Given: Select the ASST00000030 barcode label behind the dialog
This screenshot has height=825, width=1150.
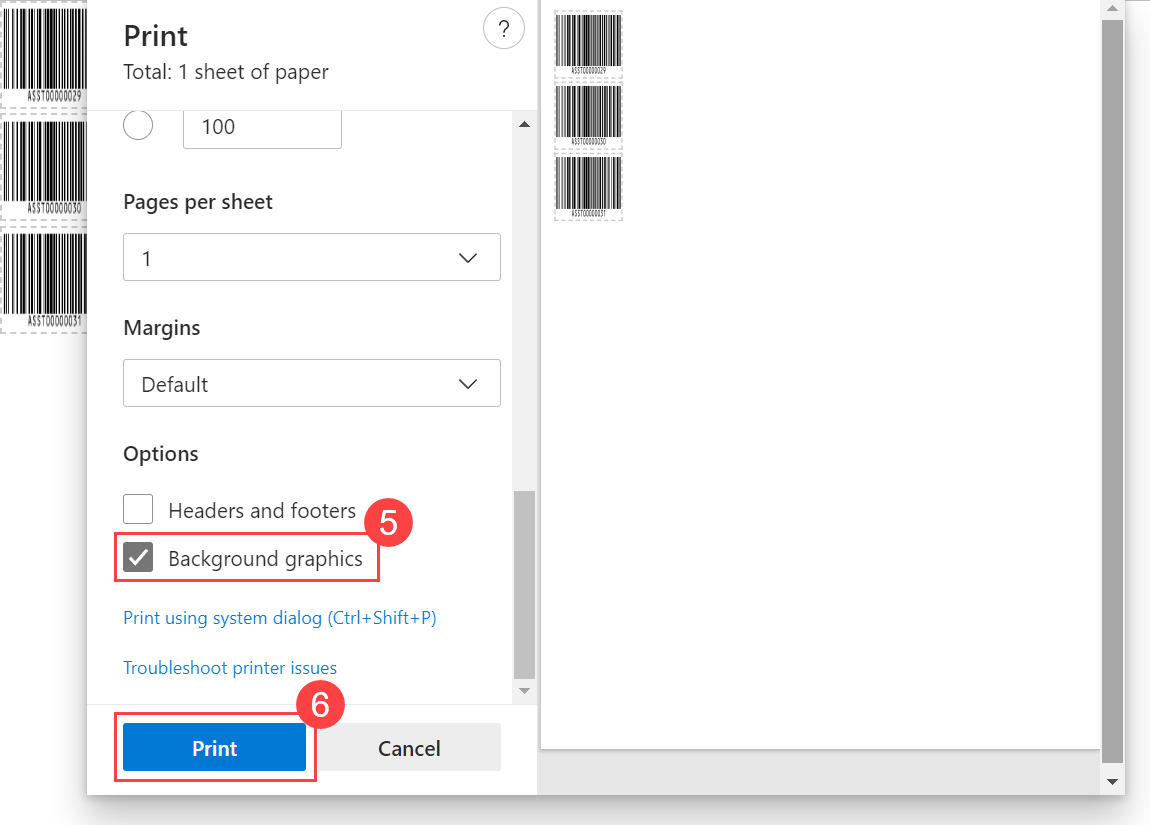Looking at the screenshot, I should [43, 166].
